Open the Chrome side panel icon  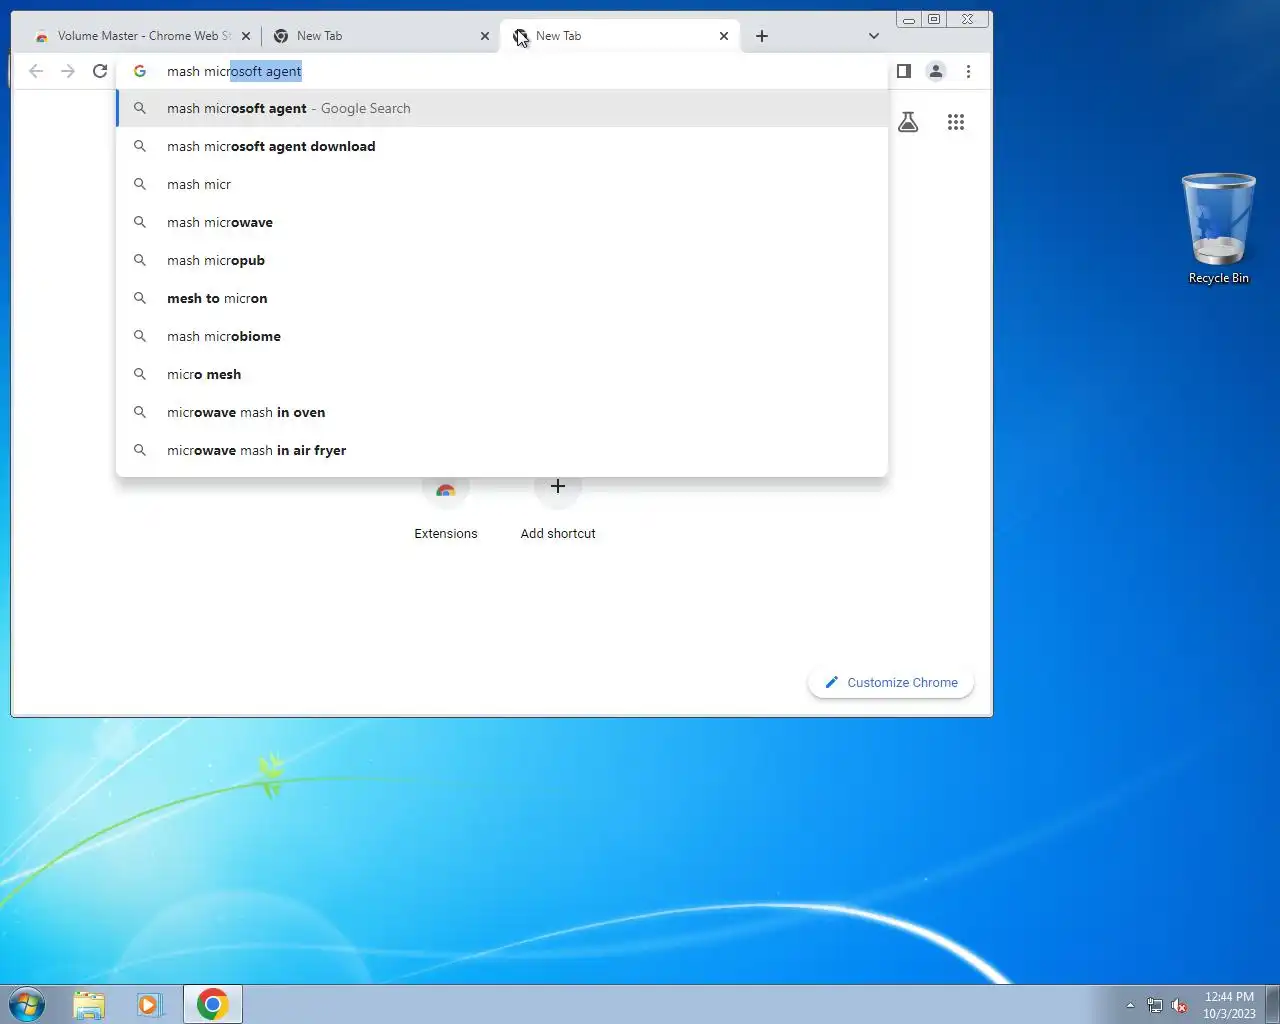click(x=904, y=71)
